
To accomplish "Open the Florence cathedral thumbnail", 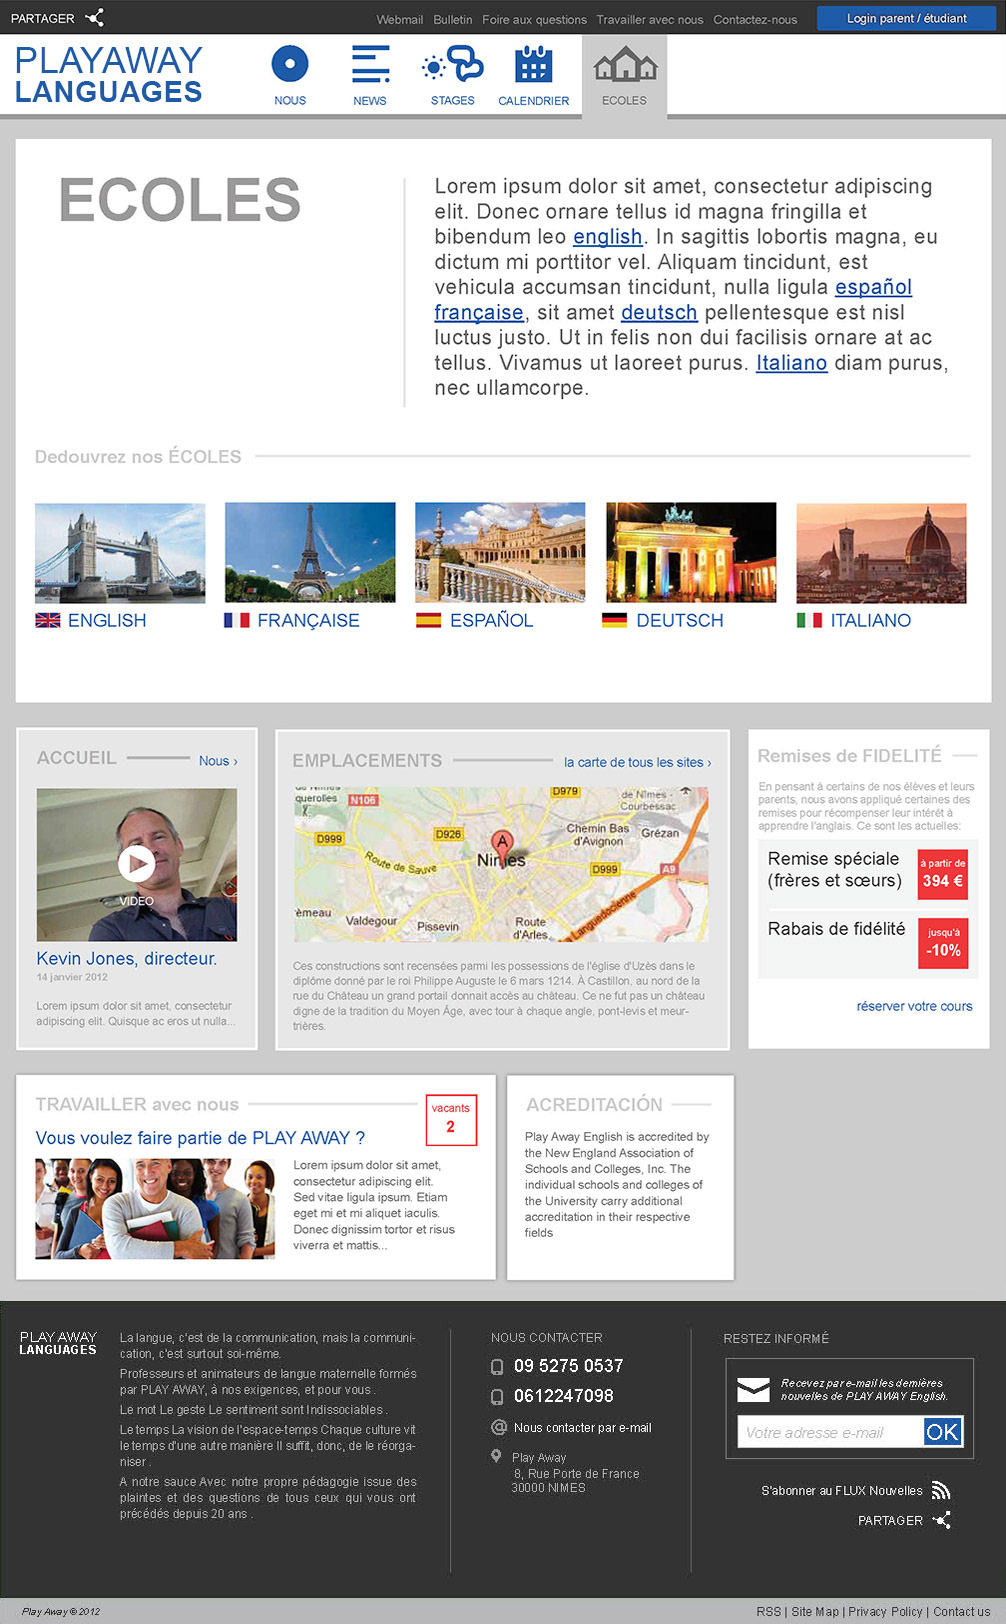I will [881, 553].
